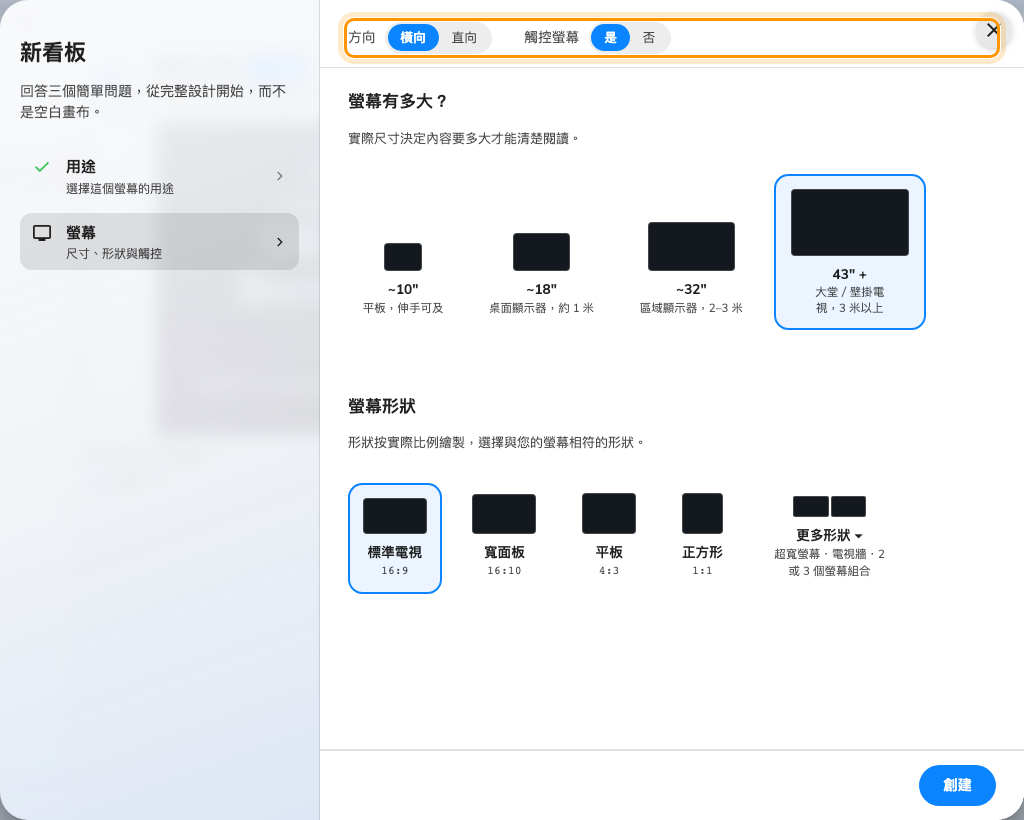Click the text 超寬螢幕・電視牆・2 或 3 個螢幕組合
Image resolution: width=1024 pixels, height=820 pixels.
point(829,563)
